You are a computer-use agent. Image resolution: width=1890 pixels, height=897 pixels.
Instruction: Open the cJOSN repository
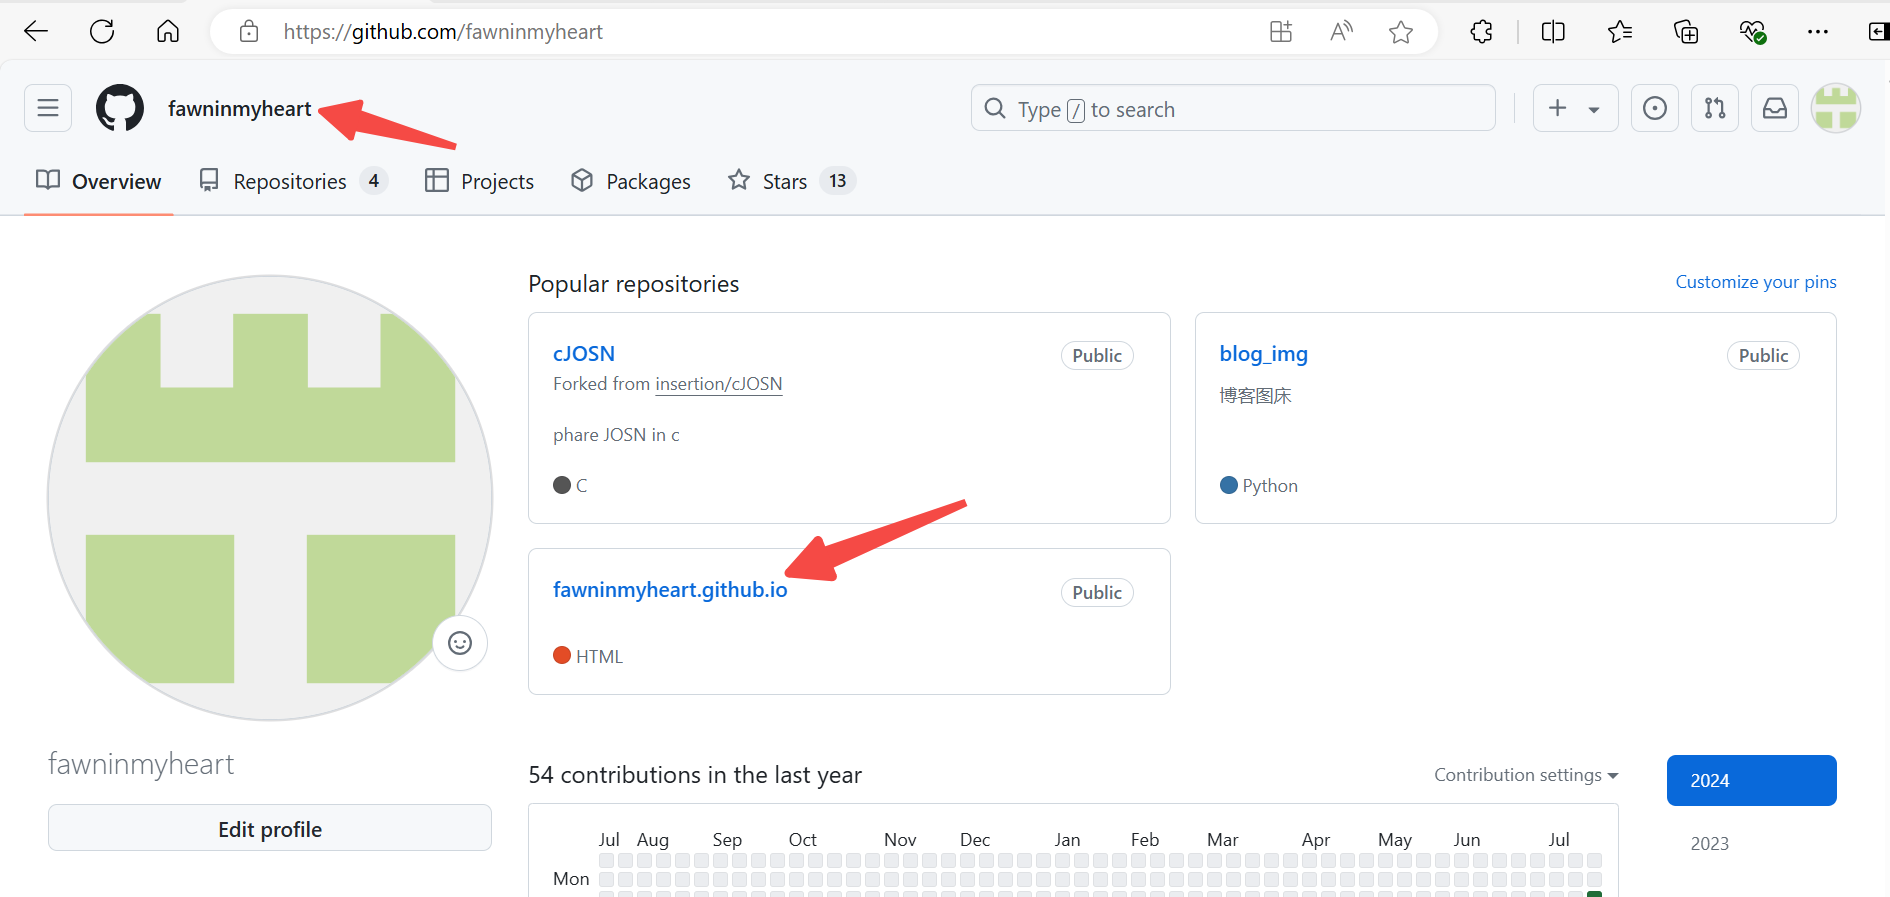[x=584, y=354]
